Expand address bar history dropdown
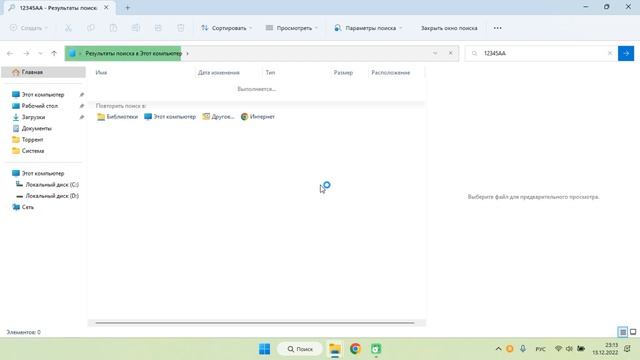The height and width of the screenshot is (360, 640). tap(435, 53)
